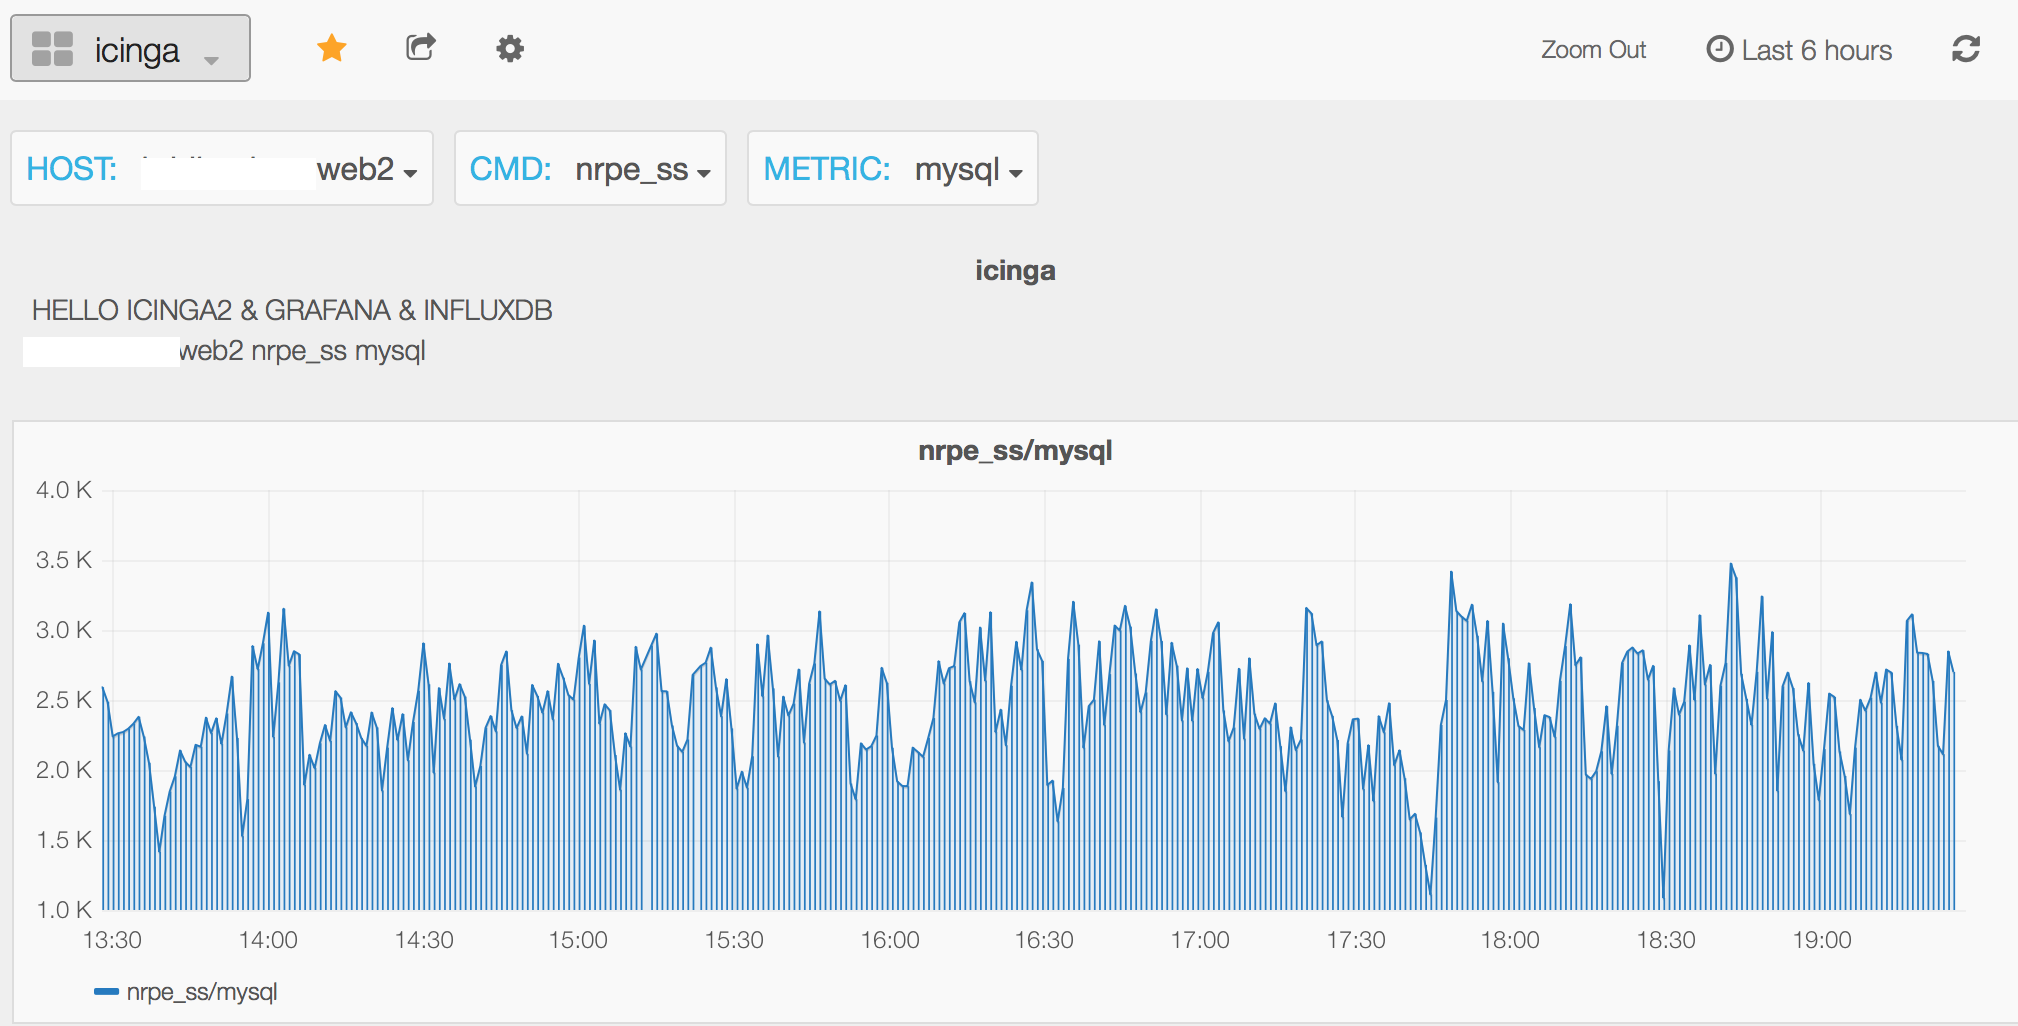Click the dashboard grid icon beside icinga
The width and height of the screenshot is (2018, 1026).
point(52,47)
